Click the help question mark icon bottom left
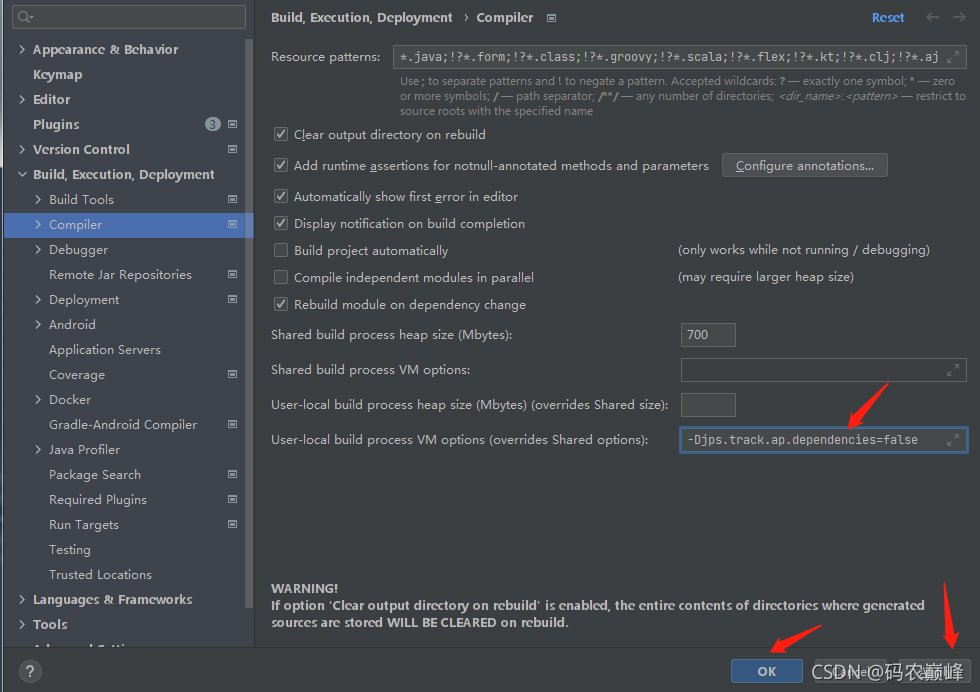Viewport: 980px width, 692px height. (29, 671)
